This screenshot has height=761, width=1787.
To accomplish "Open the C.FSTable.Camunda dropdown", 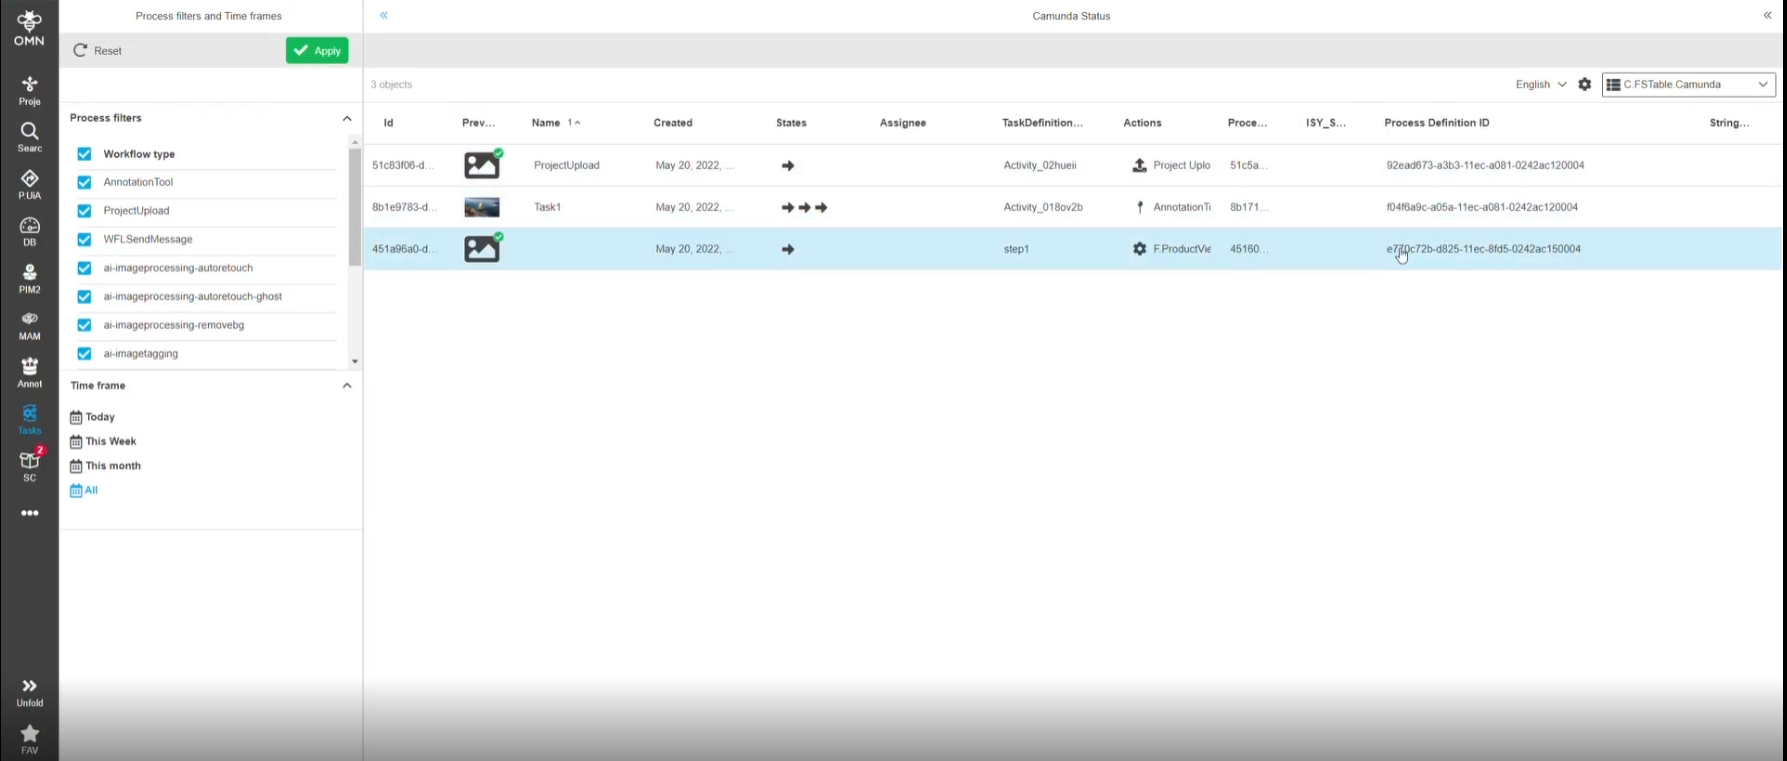I will pyautogui.click(x=1688, y=85).
